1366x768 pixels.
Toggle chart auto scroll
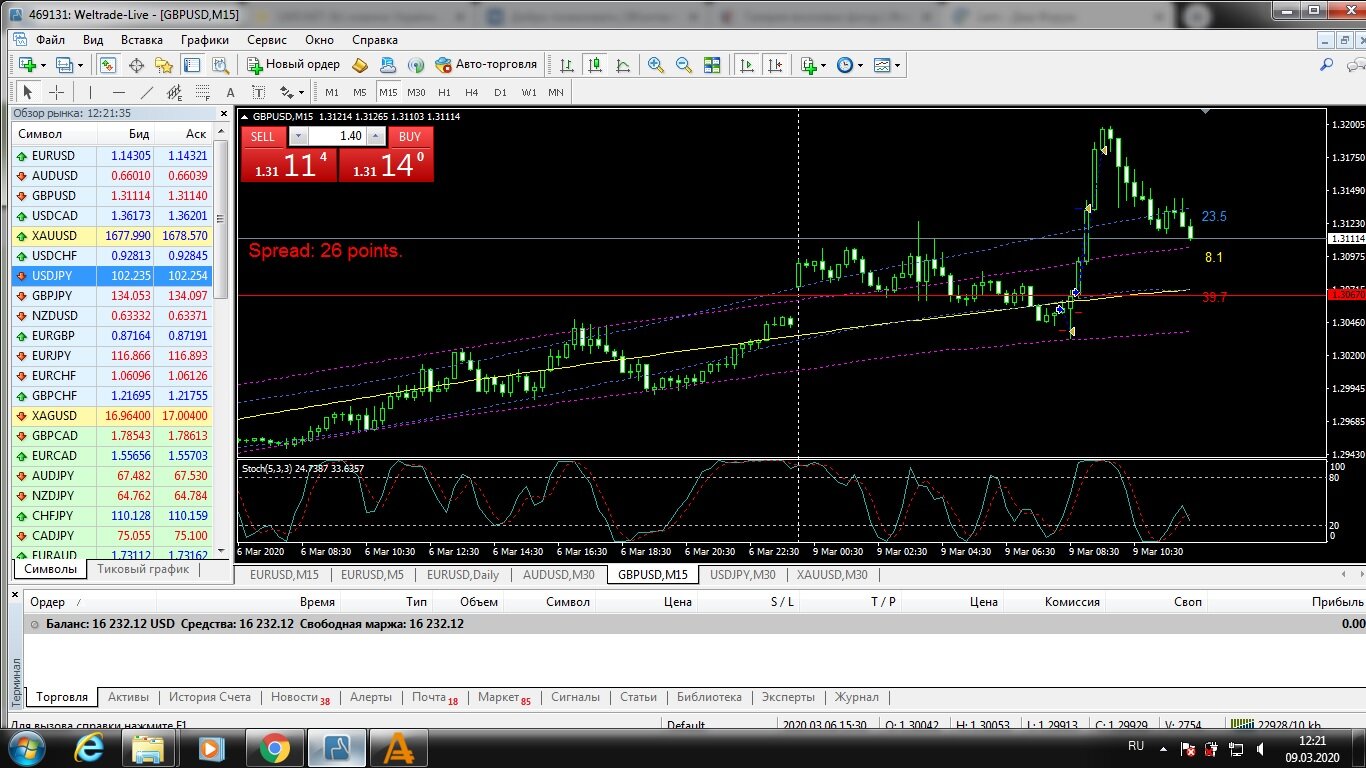pyautogui.click(x=747, y=65)
